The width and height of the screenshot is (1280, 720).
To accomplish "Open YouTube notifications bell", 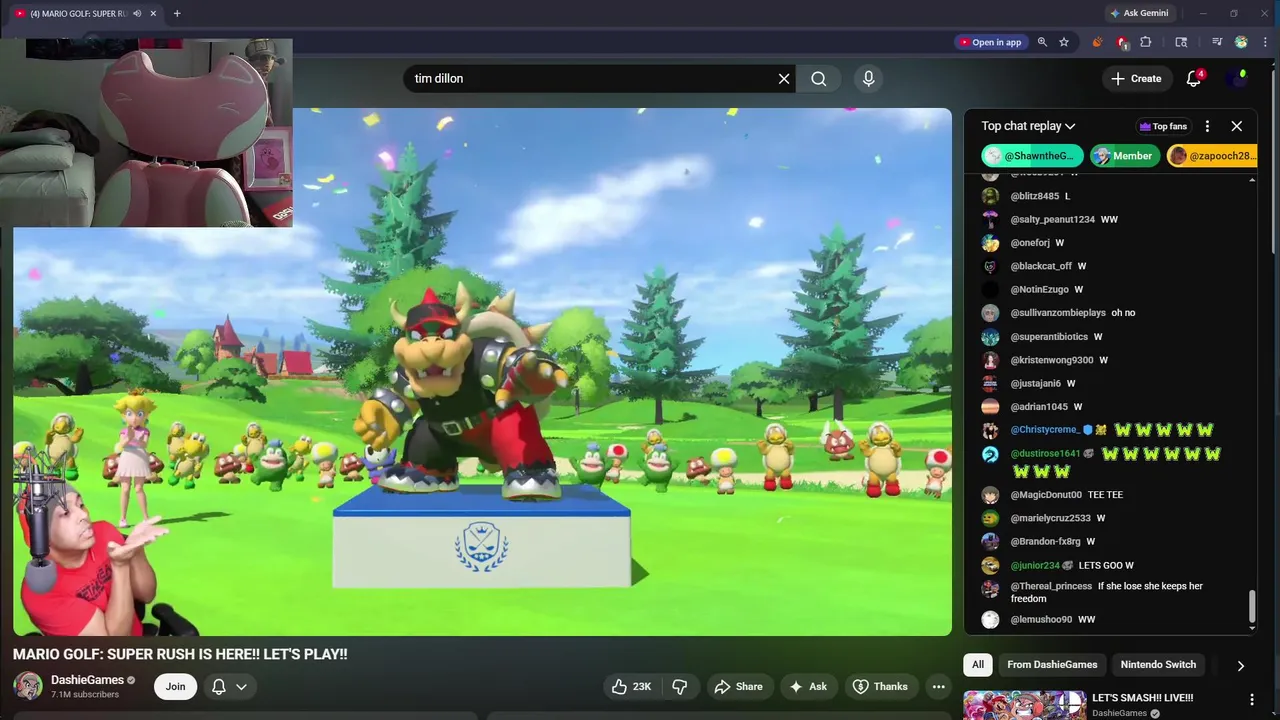I will (1193, 78).
